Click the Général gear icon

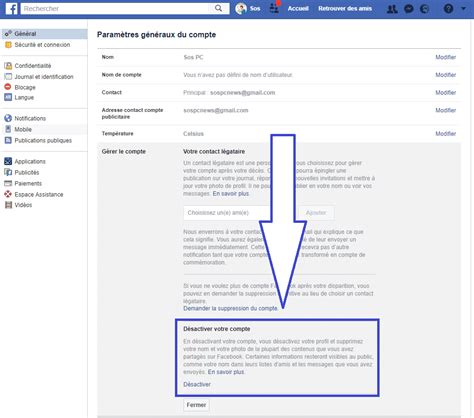point(8,33)
